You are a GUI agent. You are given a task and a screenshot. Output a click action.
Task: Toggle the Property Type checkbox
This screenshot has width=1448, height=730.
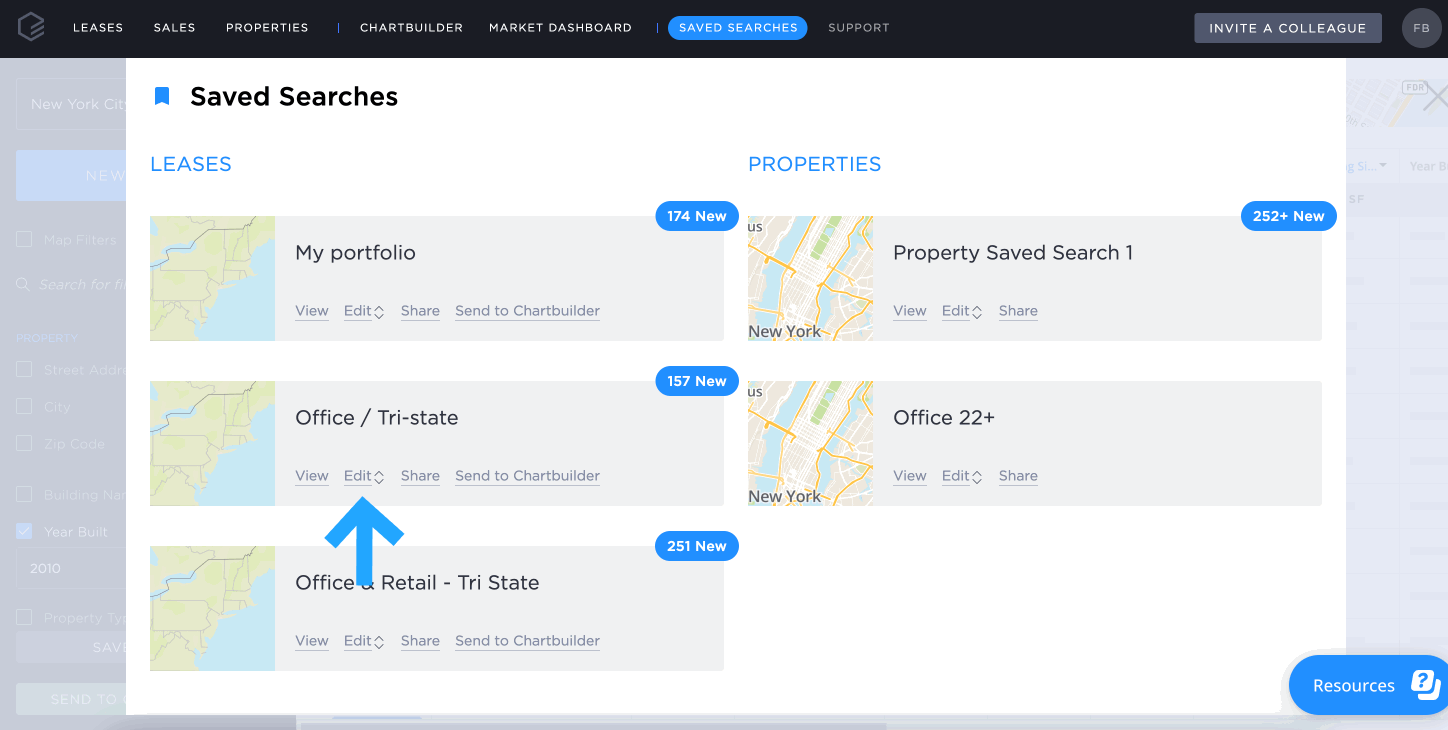click(24, 618)
